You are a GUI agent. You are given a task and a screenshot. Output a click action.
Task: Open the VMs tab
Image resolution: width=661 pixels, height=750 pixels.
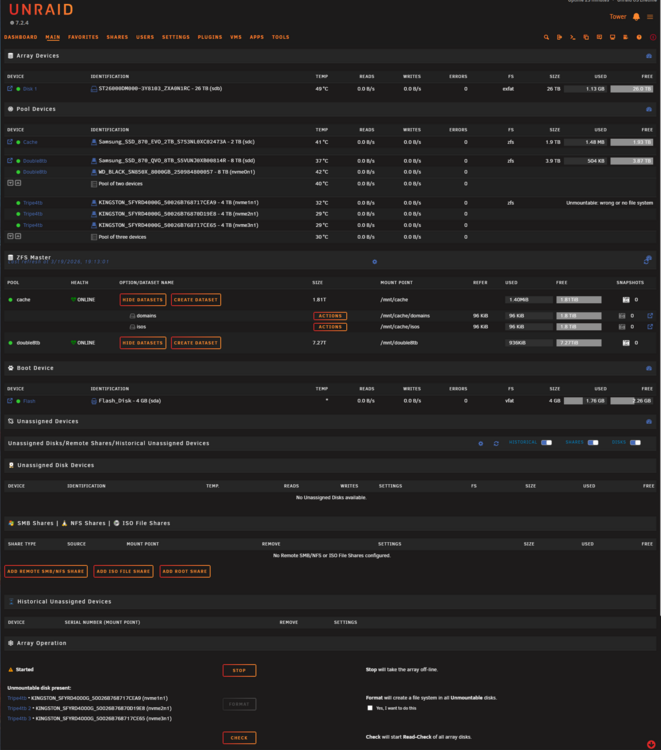click(236, 37)
